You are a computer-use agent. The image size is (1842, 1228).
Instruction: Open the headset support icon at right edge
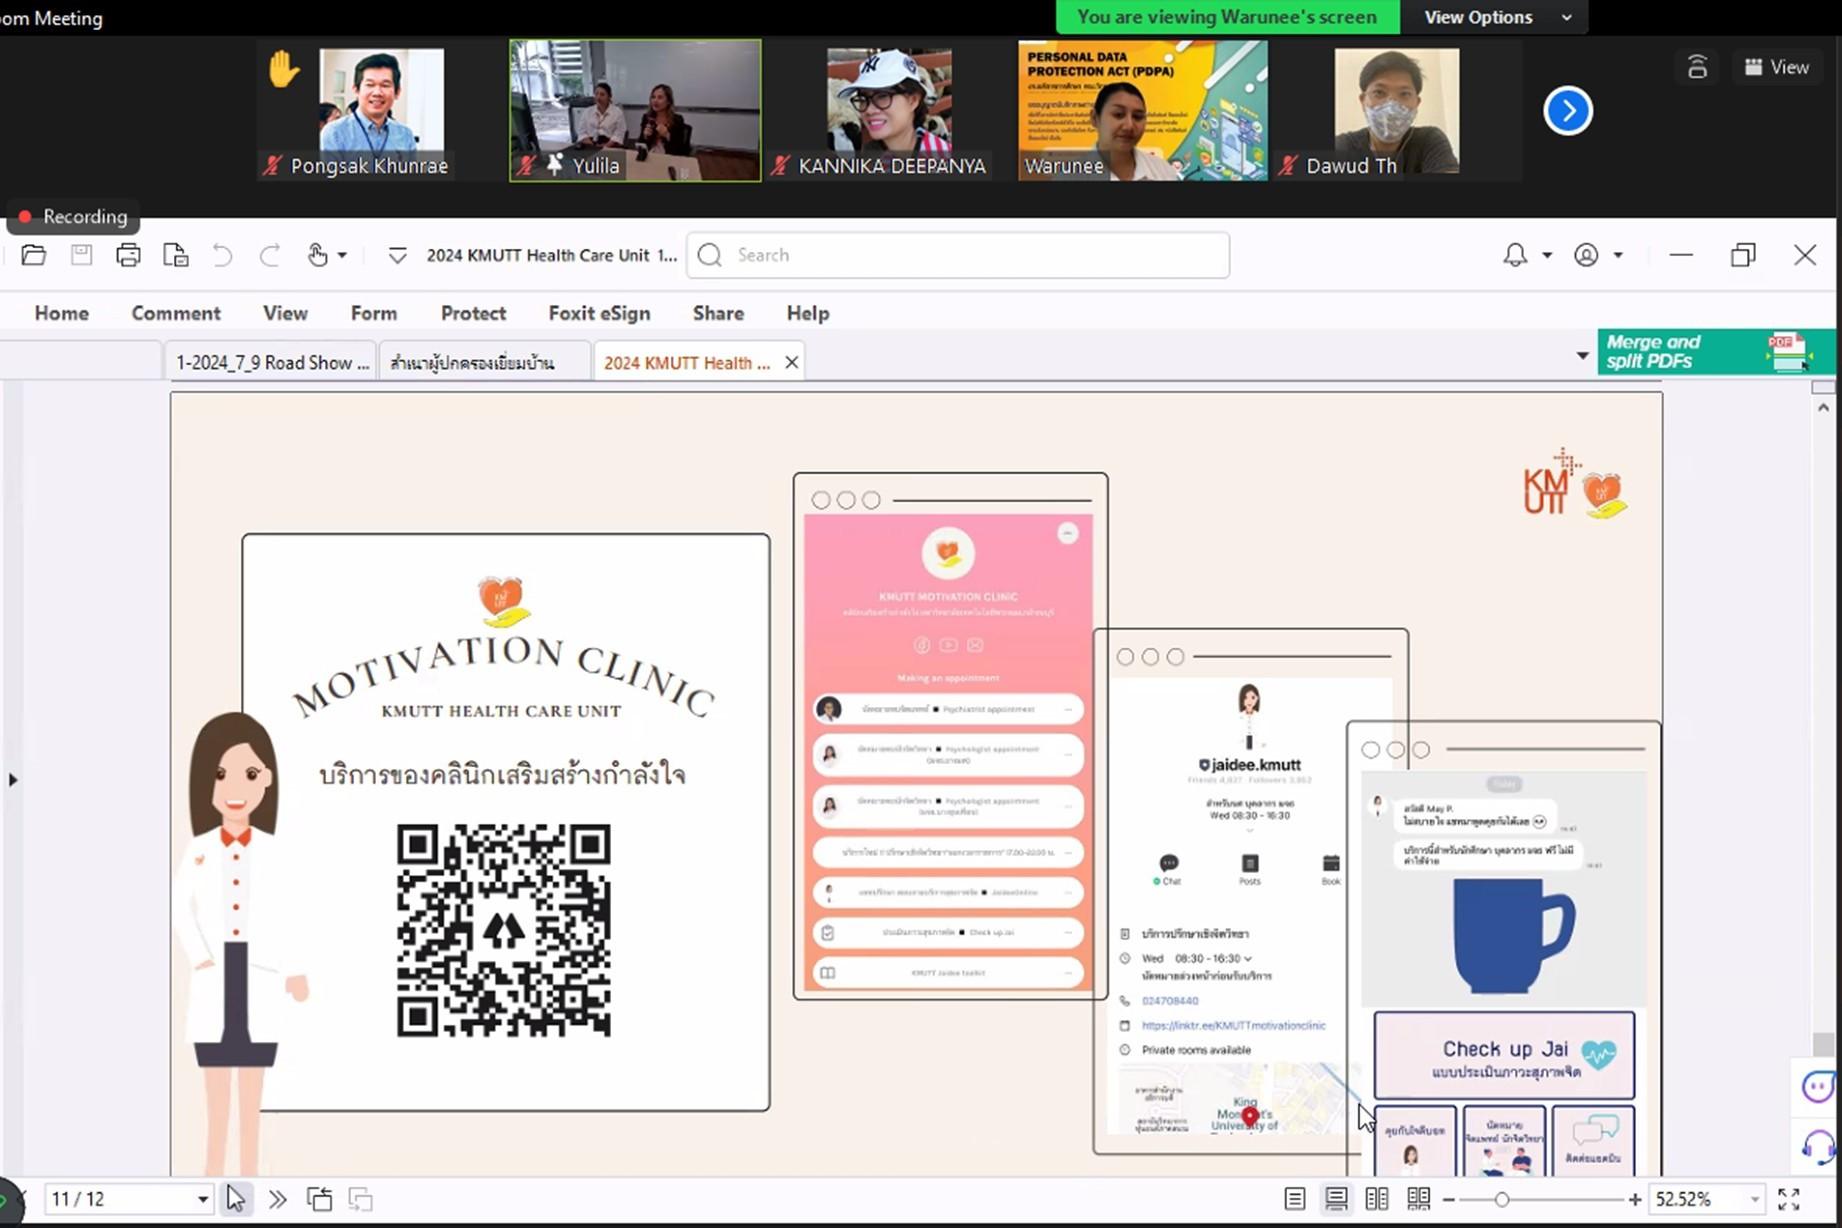[1818, 1147]
